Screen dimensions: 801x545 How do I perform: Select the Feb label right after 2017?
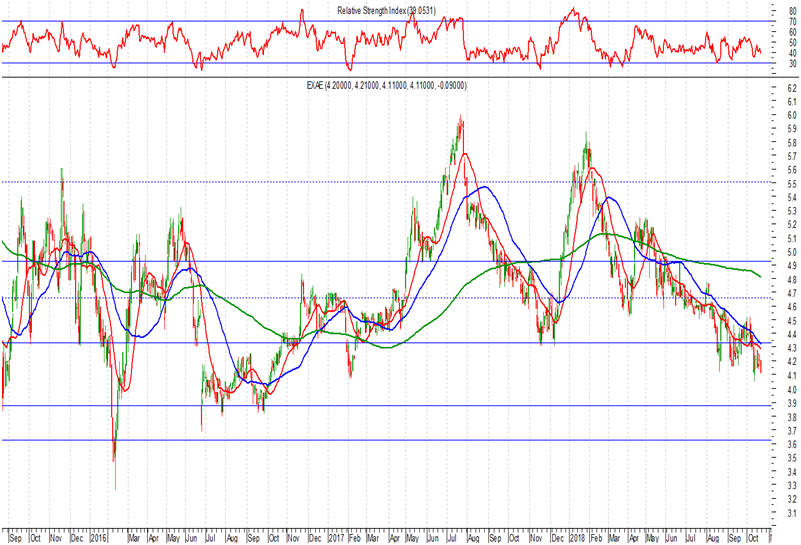[x=355, y=538]
